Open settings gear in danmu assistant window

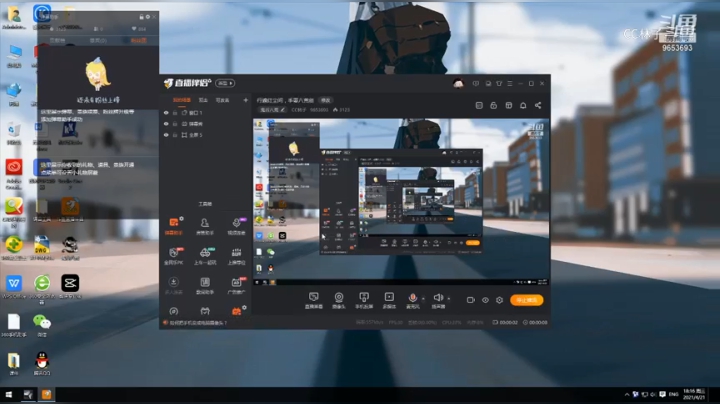point(148,17)
